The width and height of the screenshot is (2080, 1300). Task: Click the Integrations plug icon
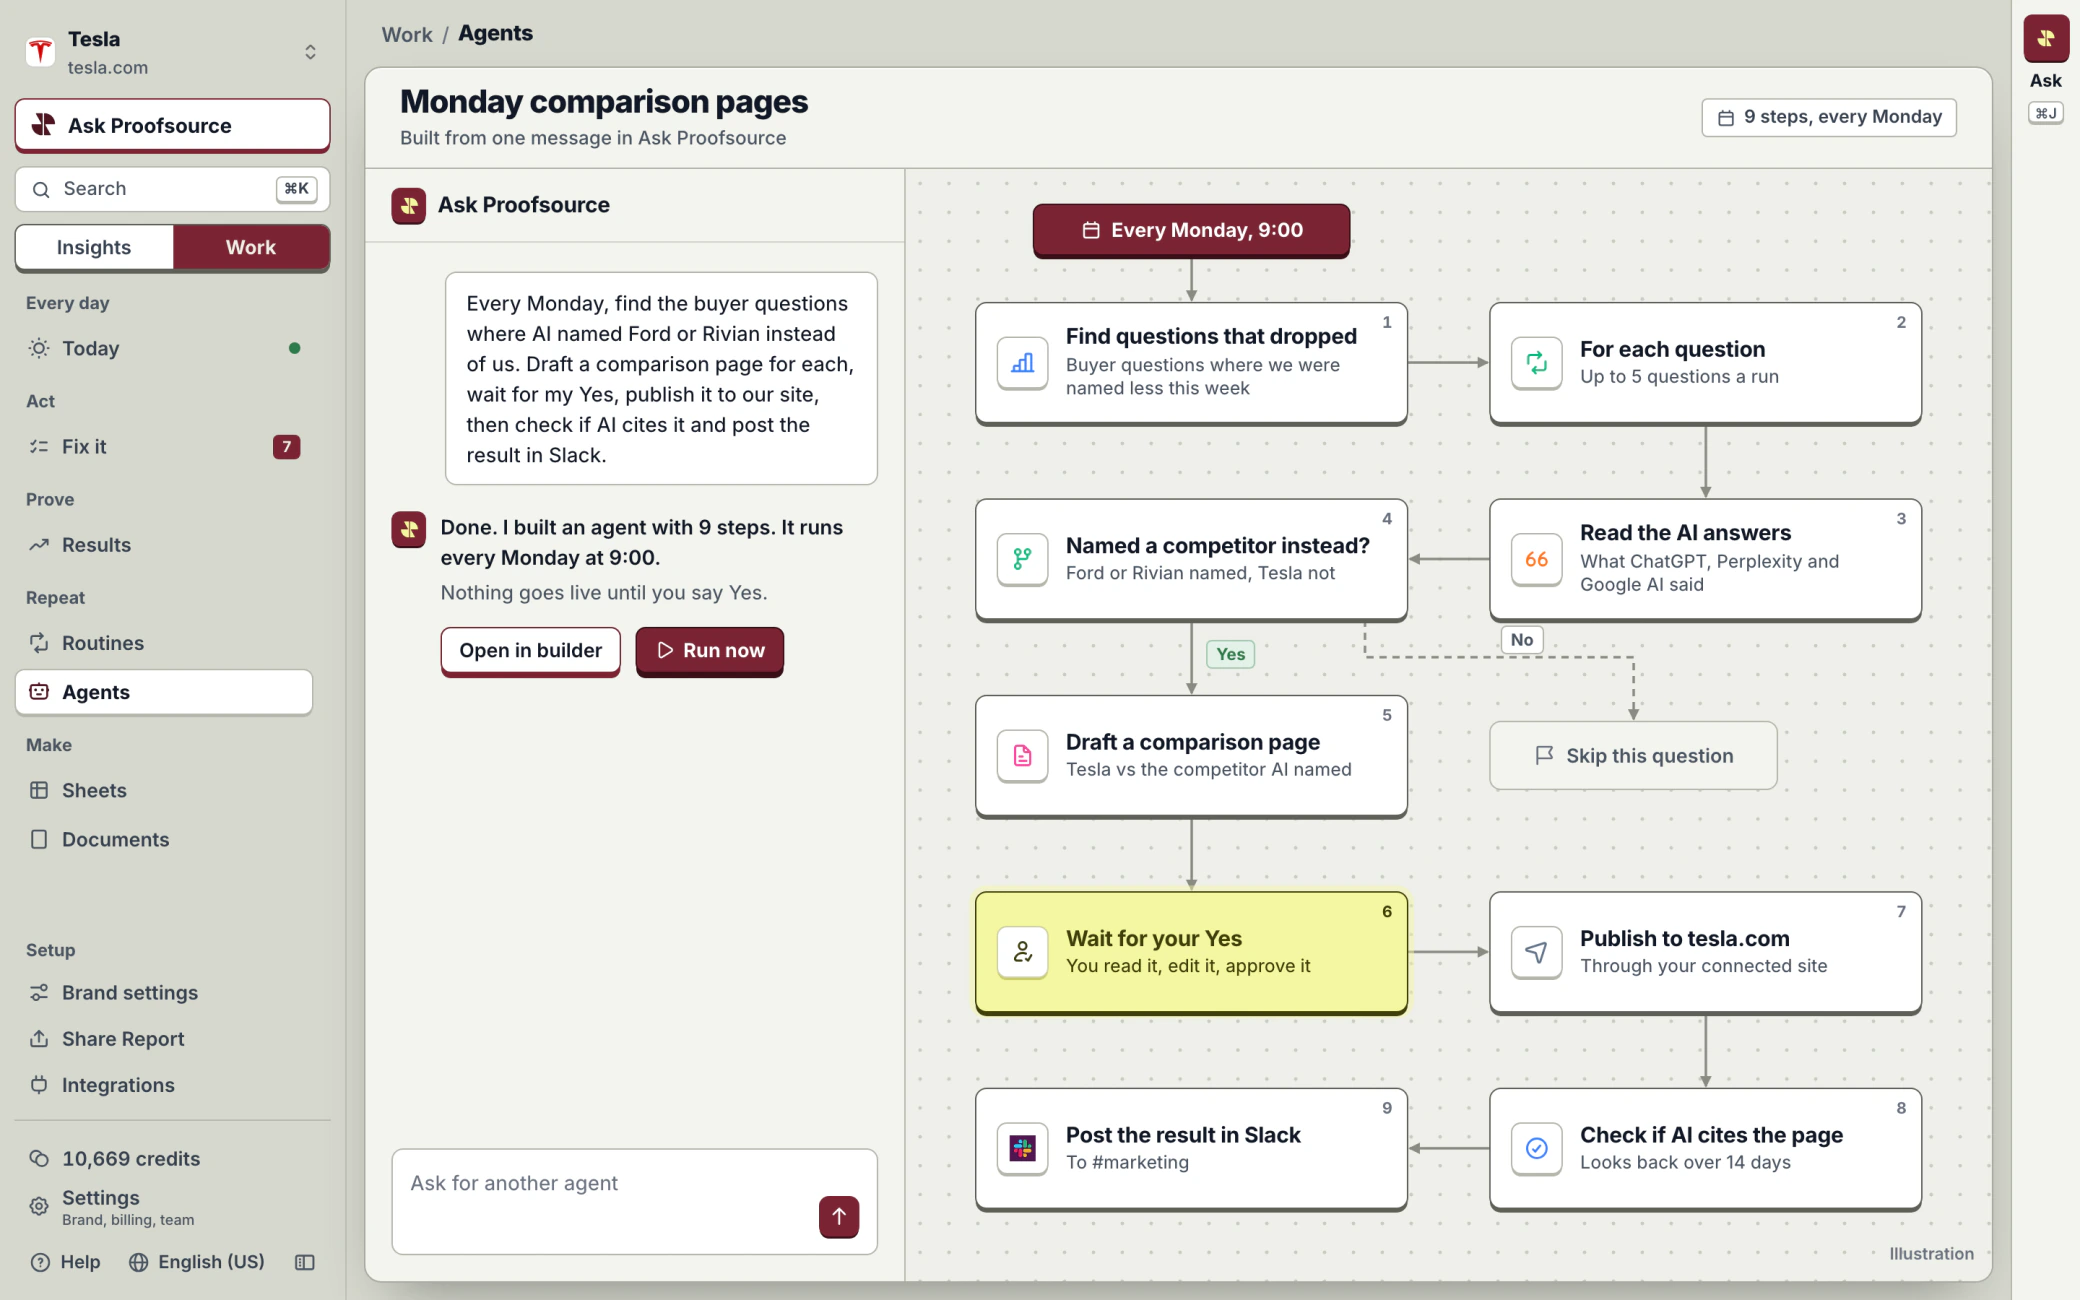(x=39, y=1085)
